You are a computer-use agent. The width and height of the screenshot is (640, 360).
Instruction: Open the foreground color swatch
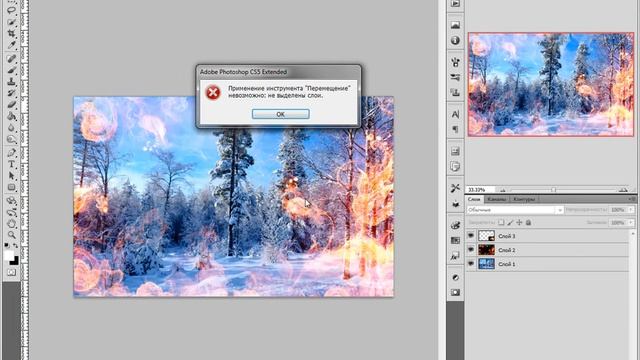click(x=9, y=256)
